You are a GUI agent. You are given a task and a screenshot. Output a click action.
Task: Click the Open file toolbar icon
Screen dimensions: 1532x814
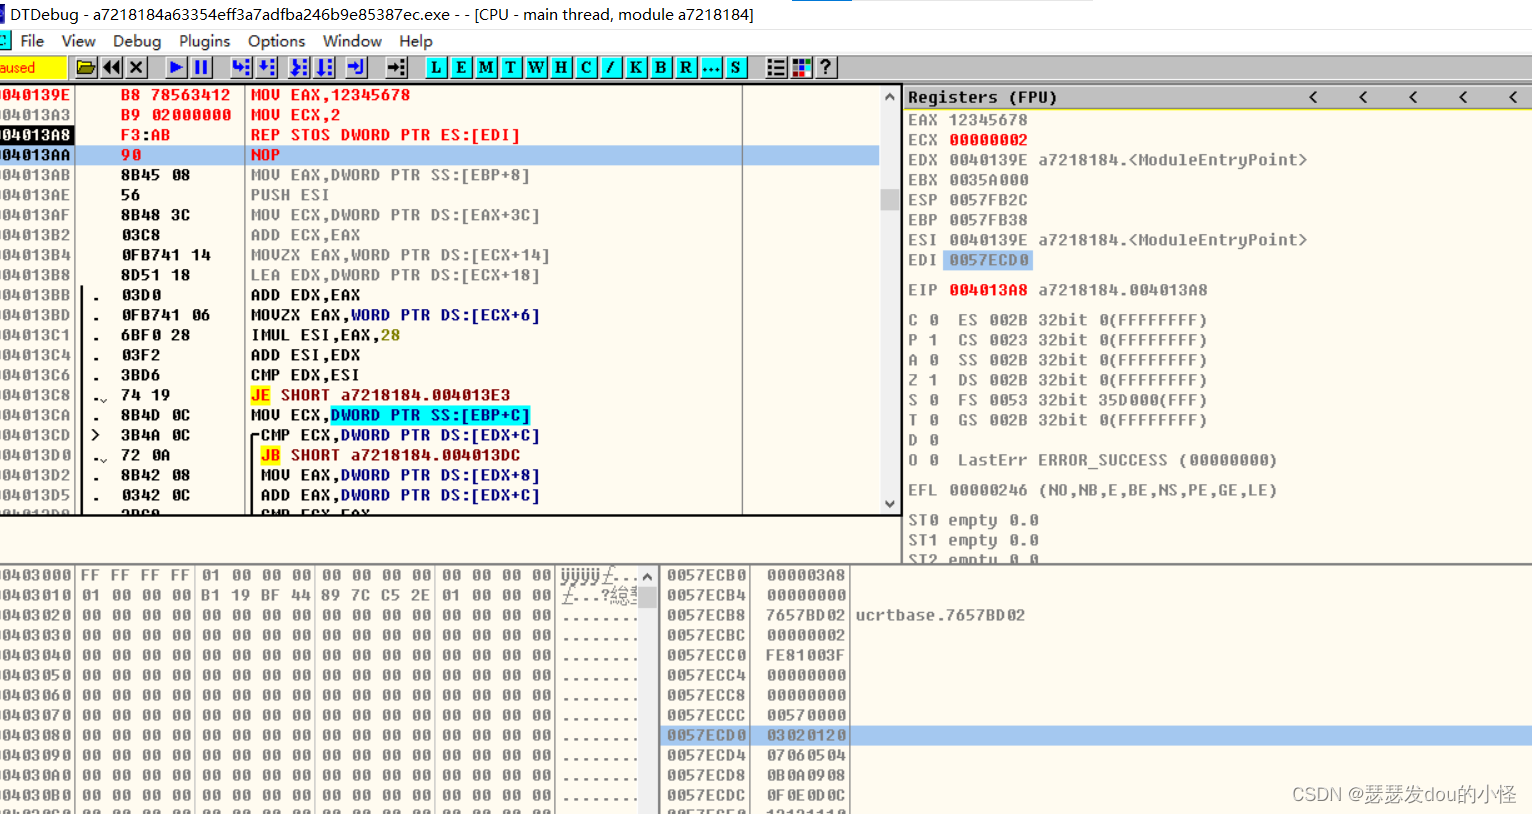pyautogui.click(x=86, y=68)
